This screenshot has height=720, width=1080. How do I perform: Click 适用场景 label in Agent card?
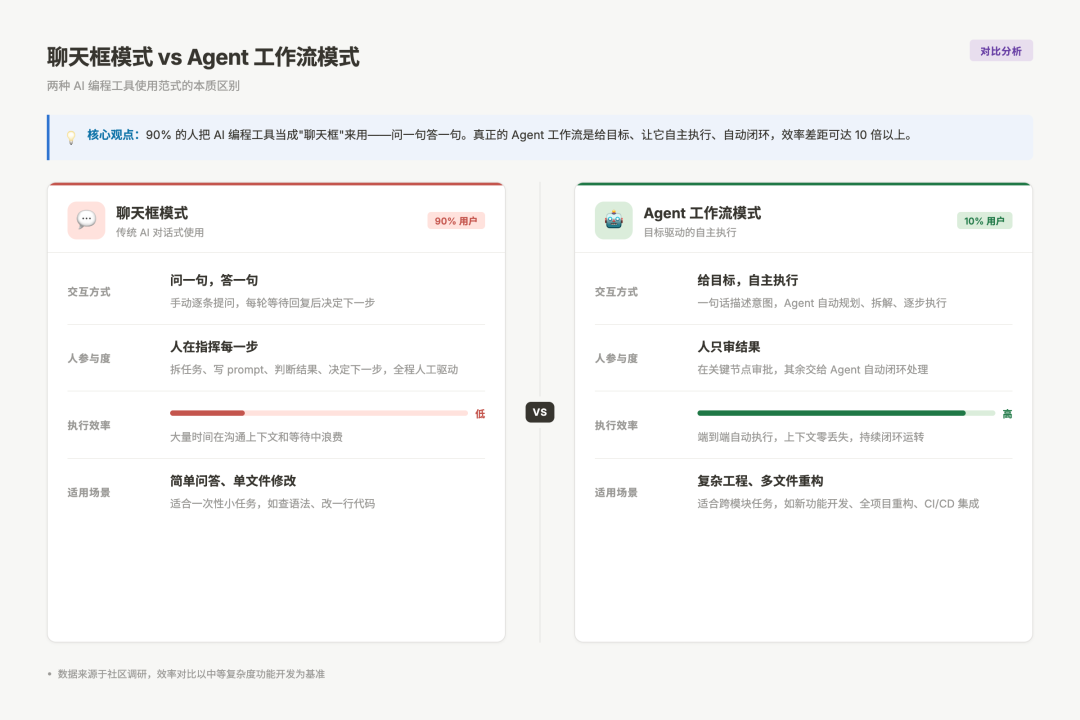(x=616, y=493)
